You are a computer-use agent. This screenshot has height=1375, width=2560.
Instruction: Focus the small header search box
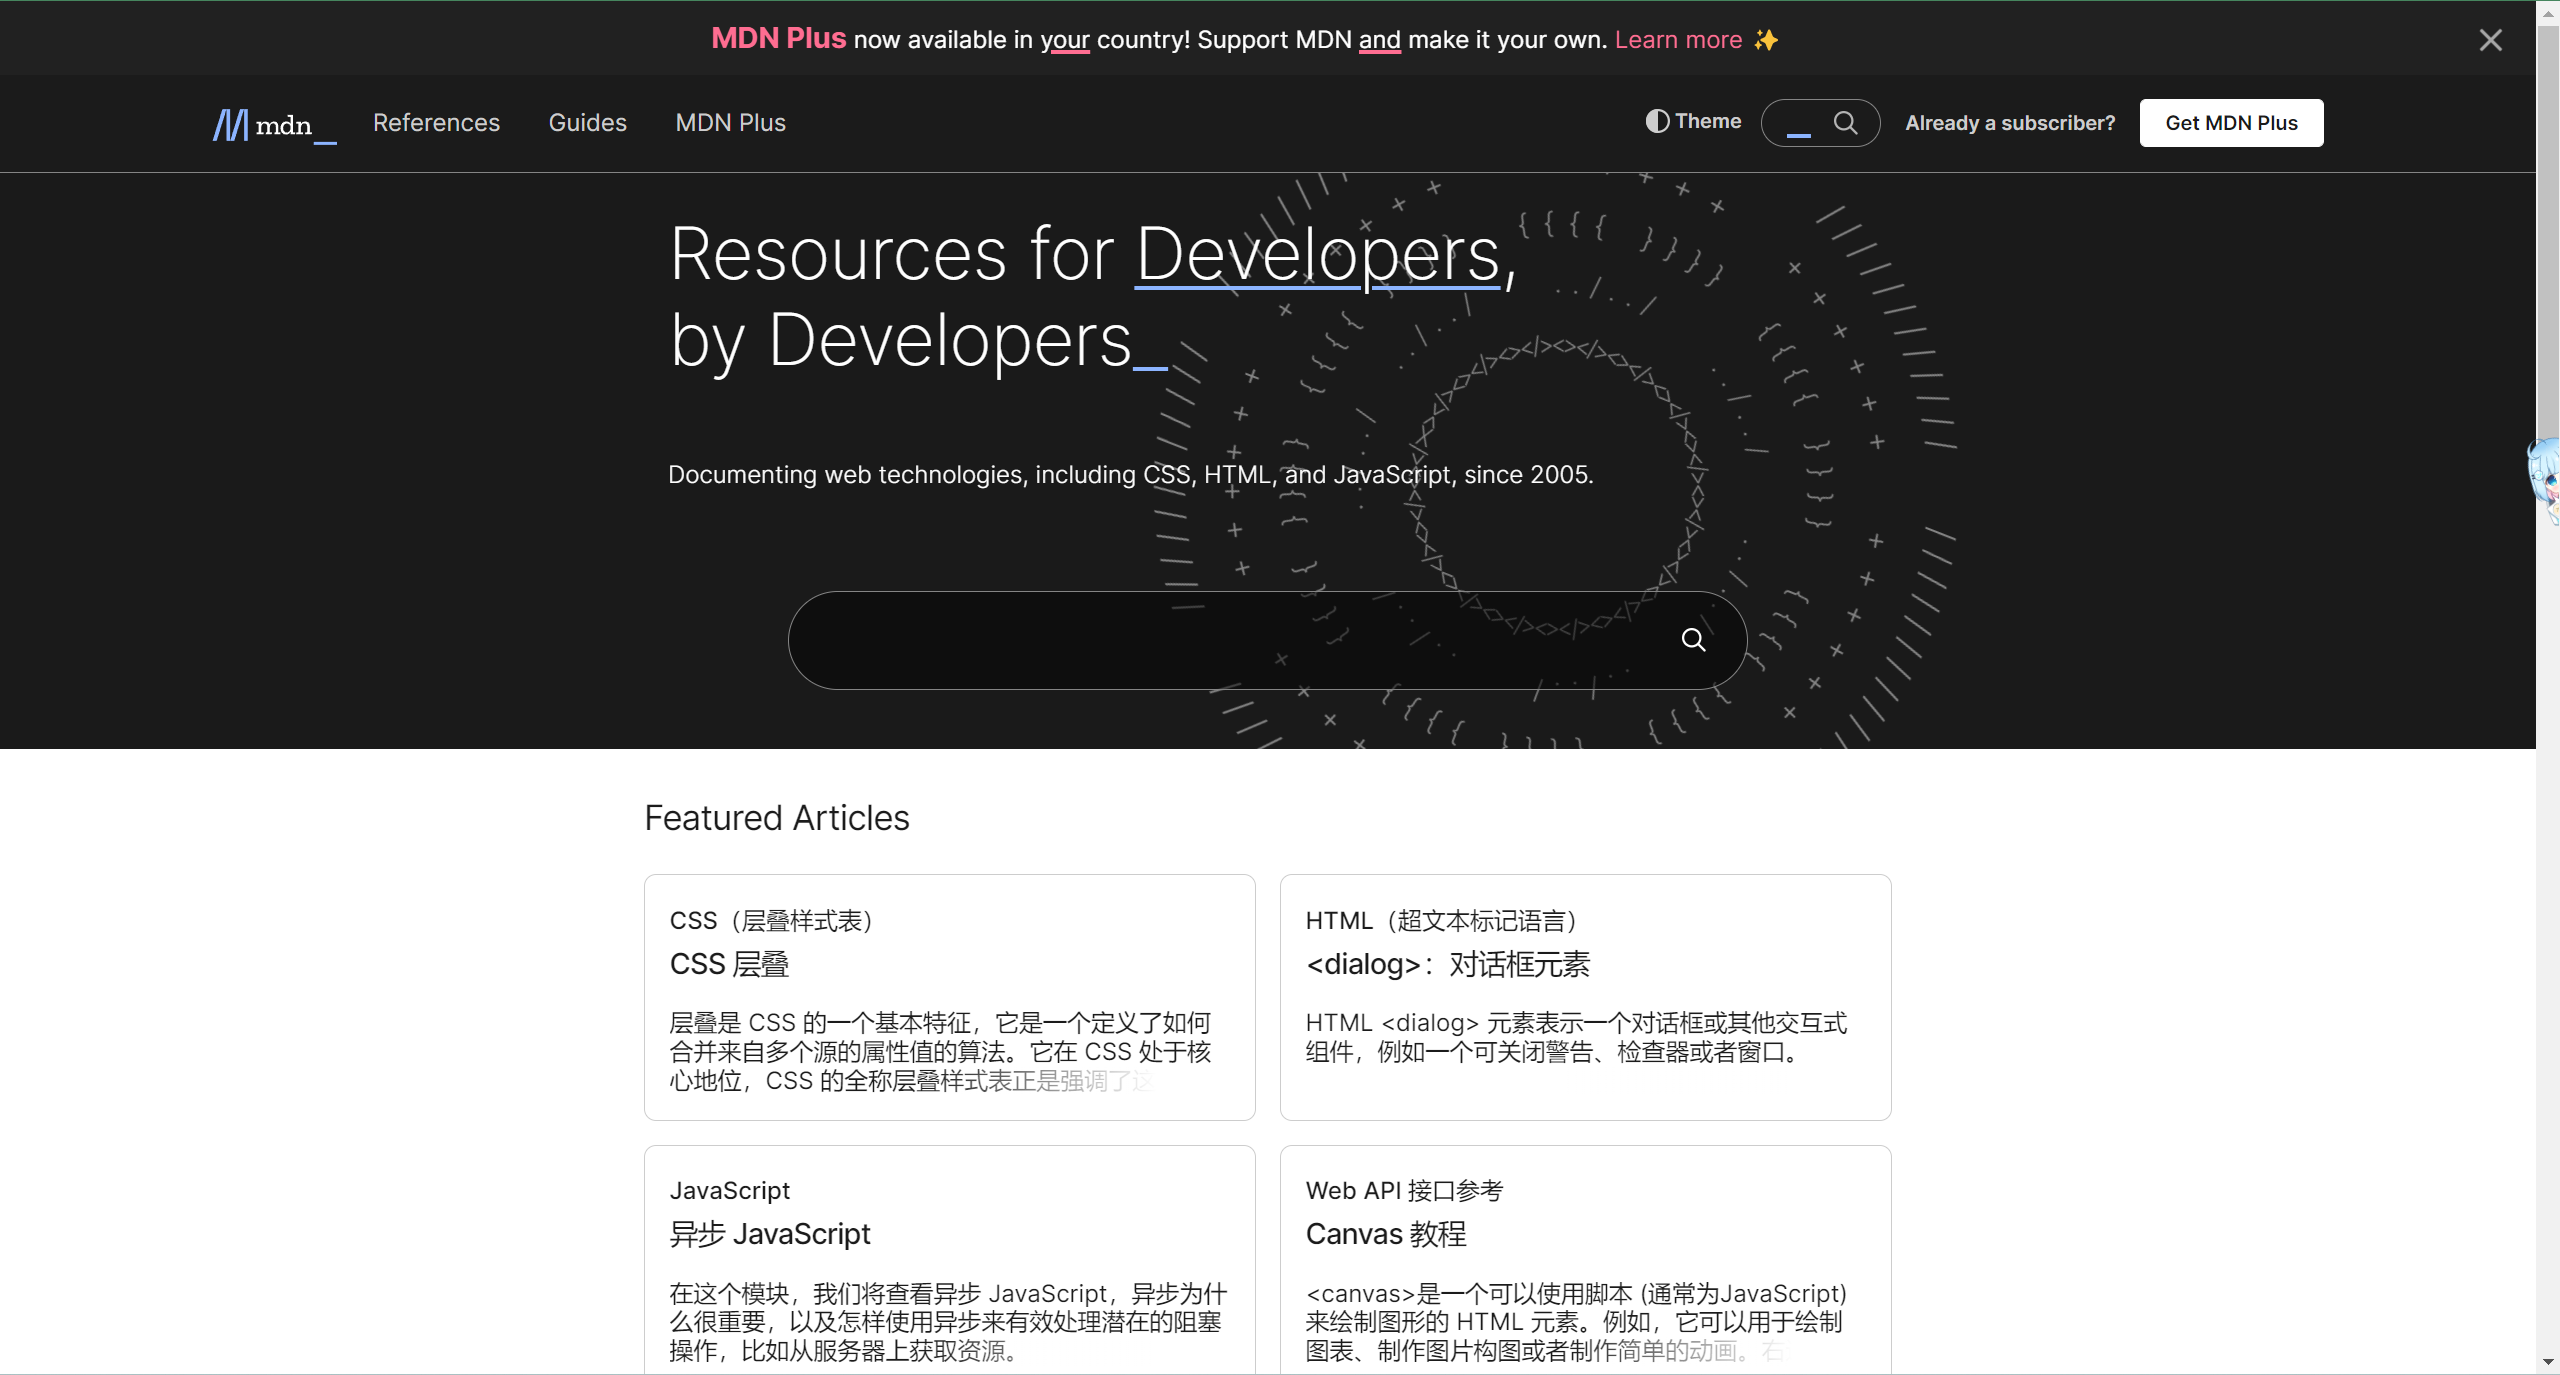point(1798,123)
